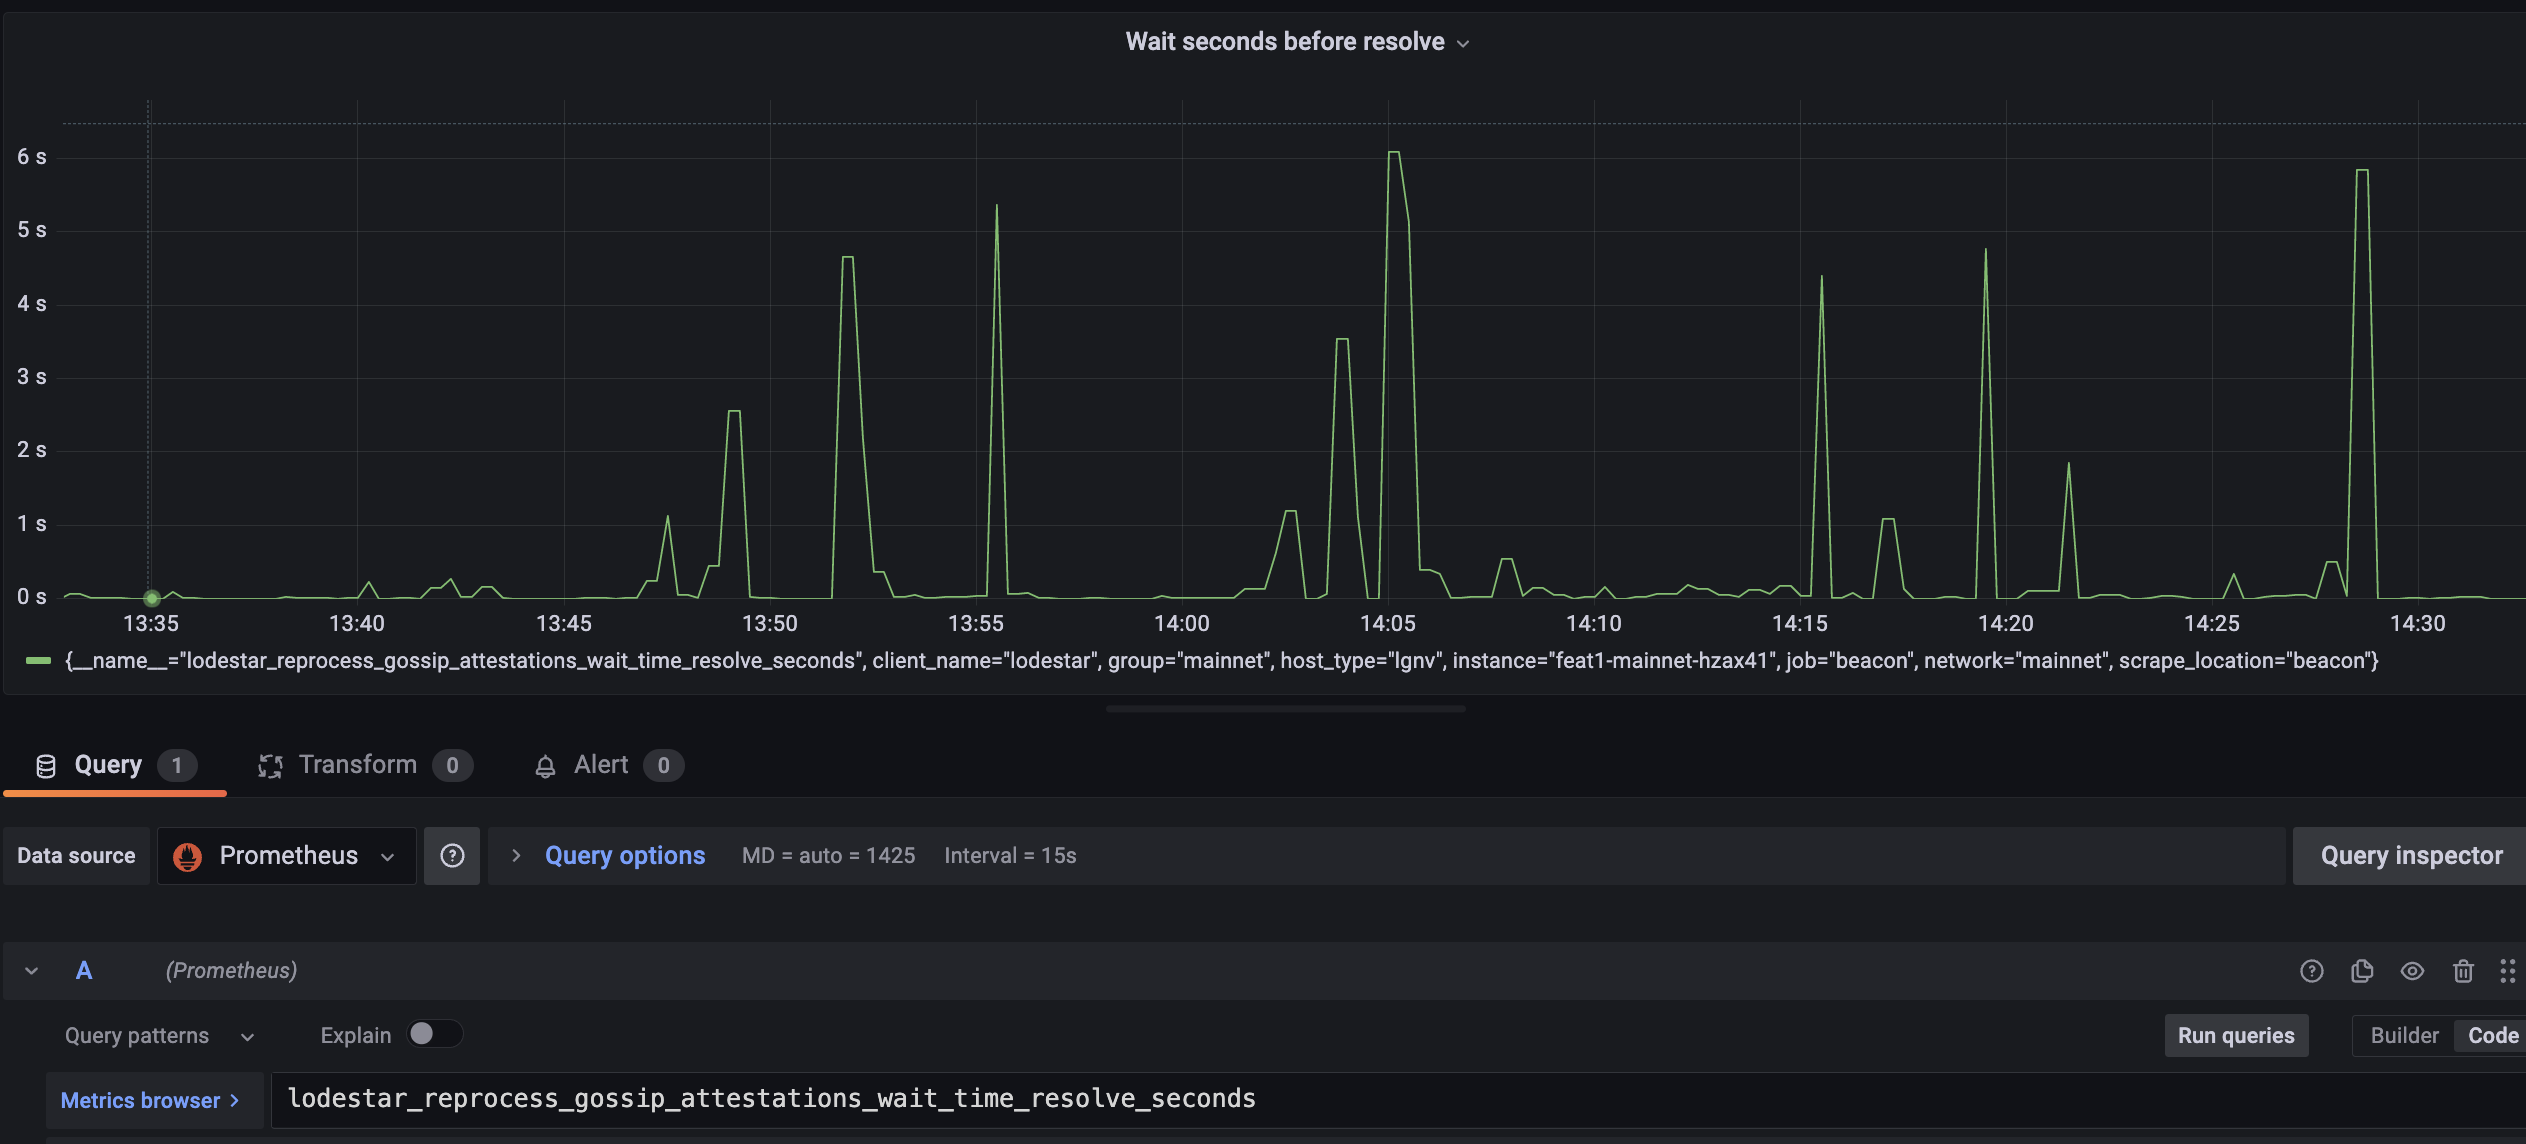The width and height of the screenshot is (2526, 1144).
Task: Open panel title menu chevron
Action: click(x=1463, y=43)
